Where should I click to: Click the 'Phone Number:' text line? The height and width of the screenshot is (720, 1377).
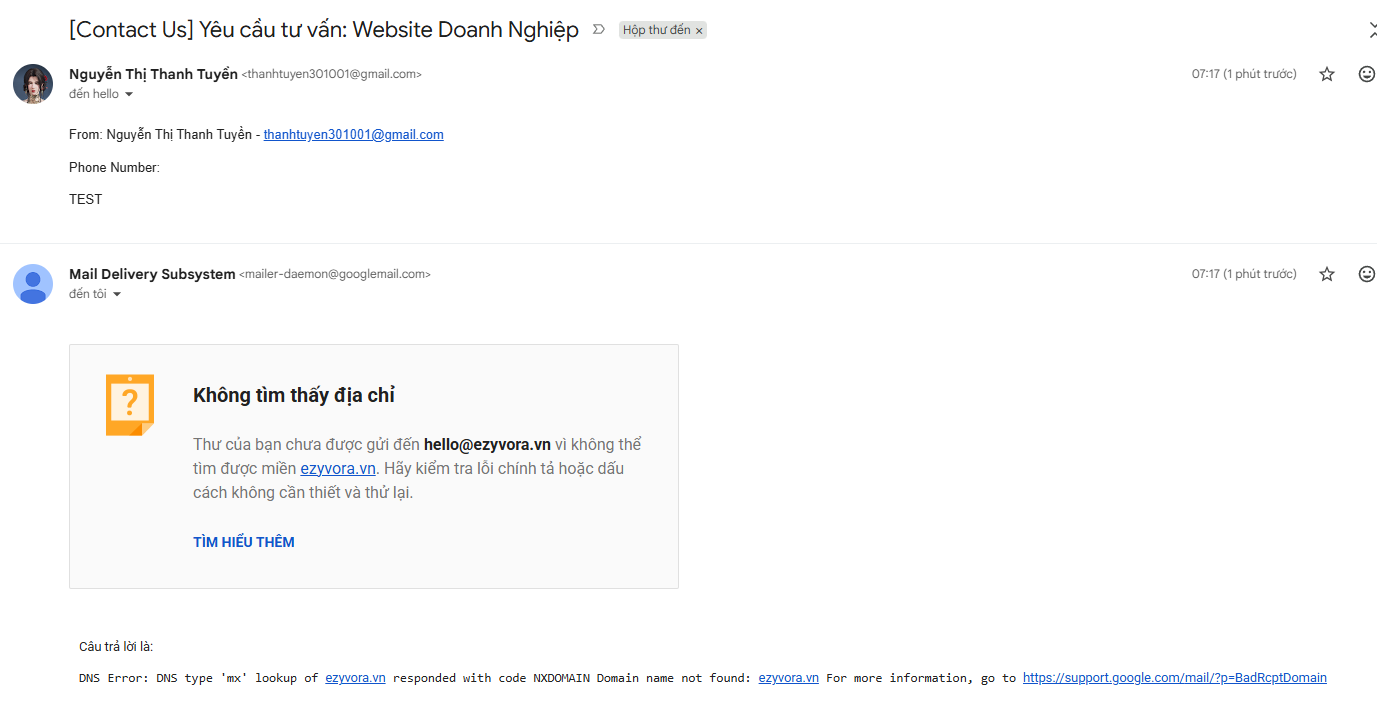pyautogui.click(x=114, y=168)
